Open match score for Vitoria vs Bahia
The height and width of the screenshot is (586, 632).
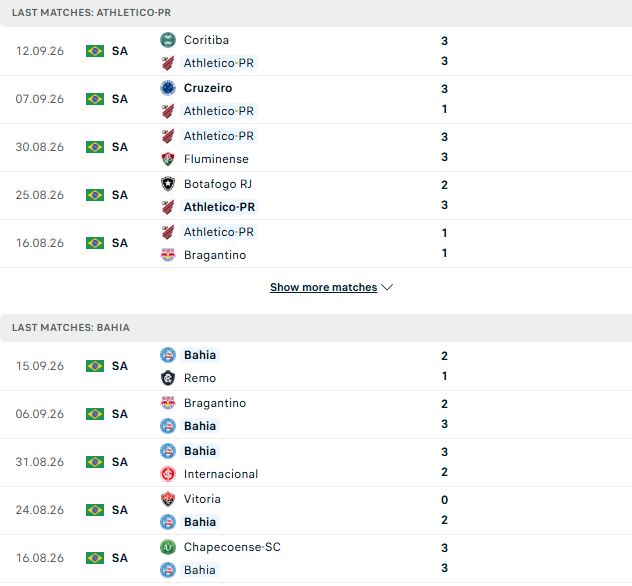click(x=444, y=510)
